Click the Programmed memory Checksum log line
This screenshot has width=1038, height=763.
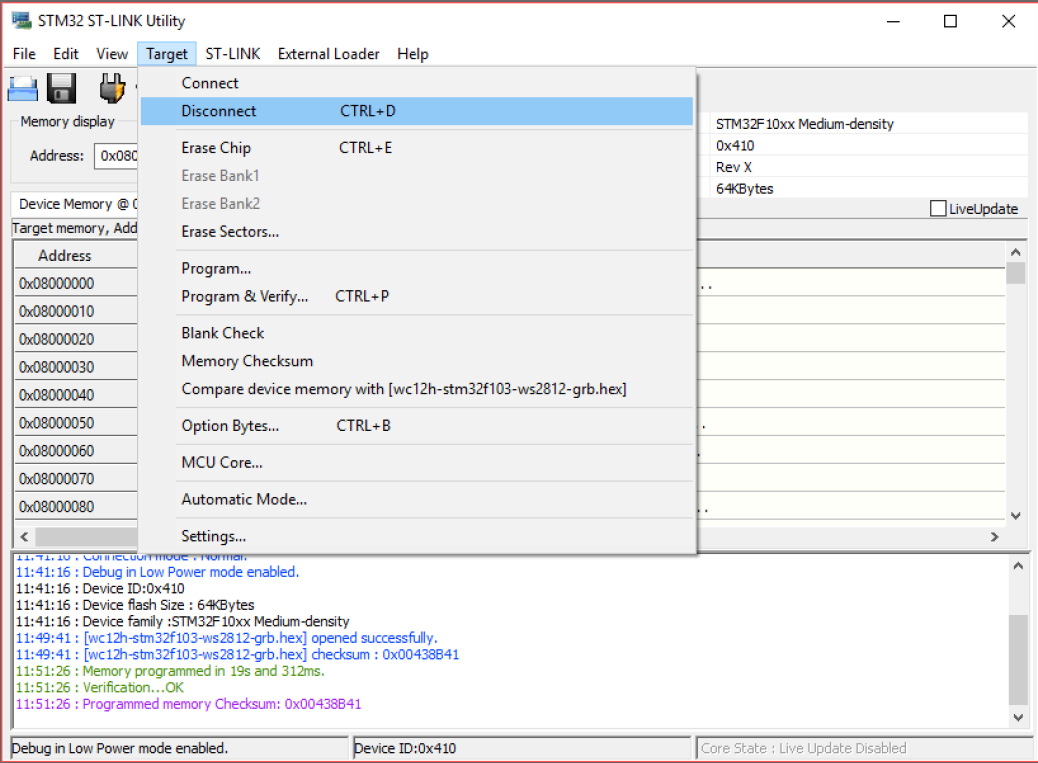[189, 704]
